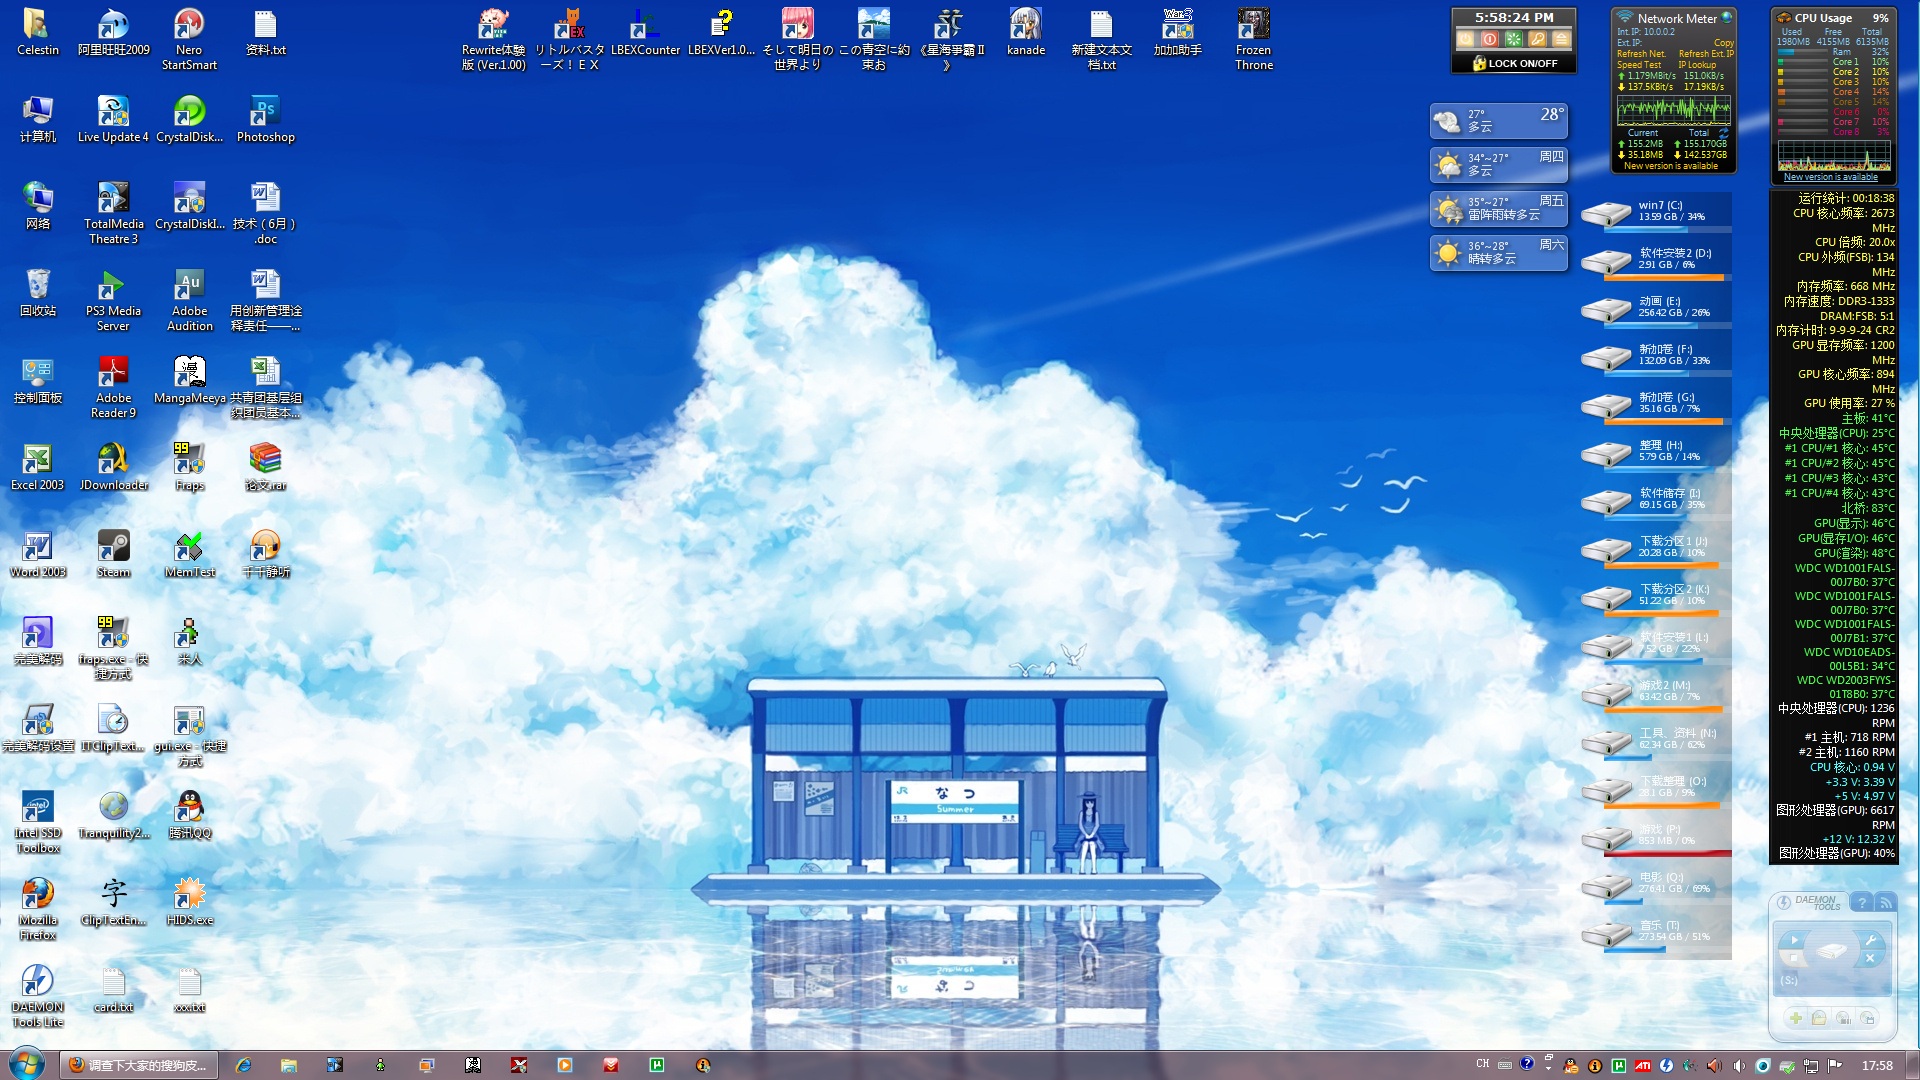Open Adobe Reader 9 shortcut
Viewport: 1920px width, 1080px height.
[113, 388]
